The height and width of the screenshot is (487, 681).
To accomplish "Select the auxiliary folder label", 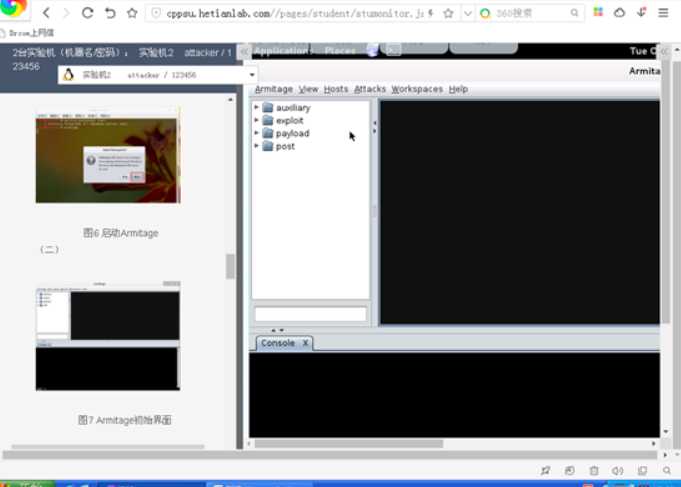I will [293, 108].
